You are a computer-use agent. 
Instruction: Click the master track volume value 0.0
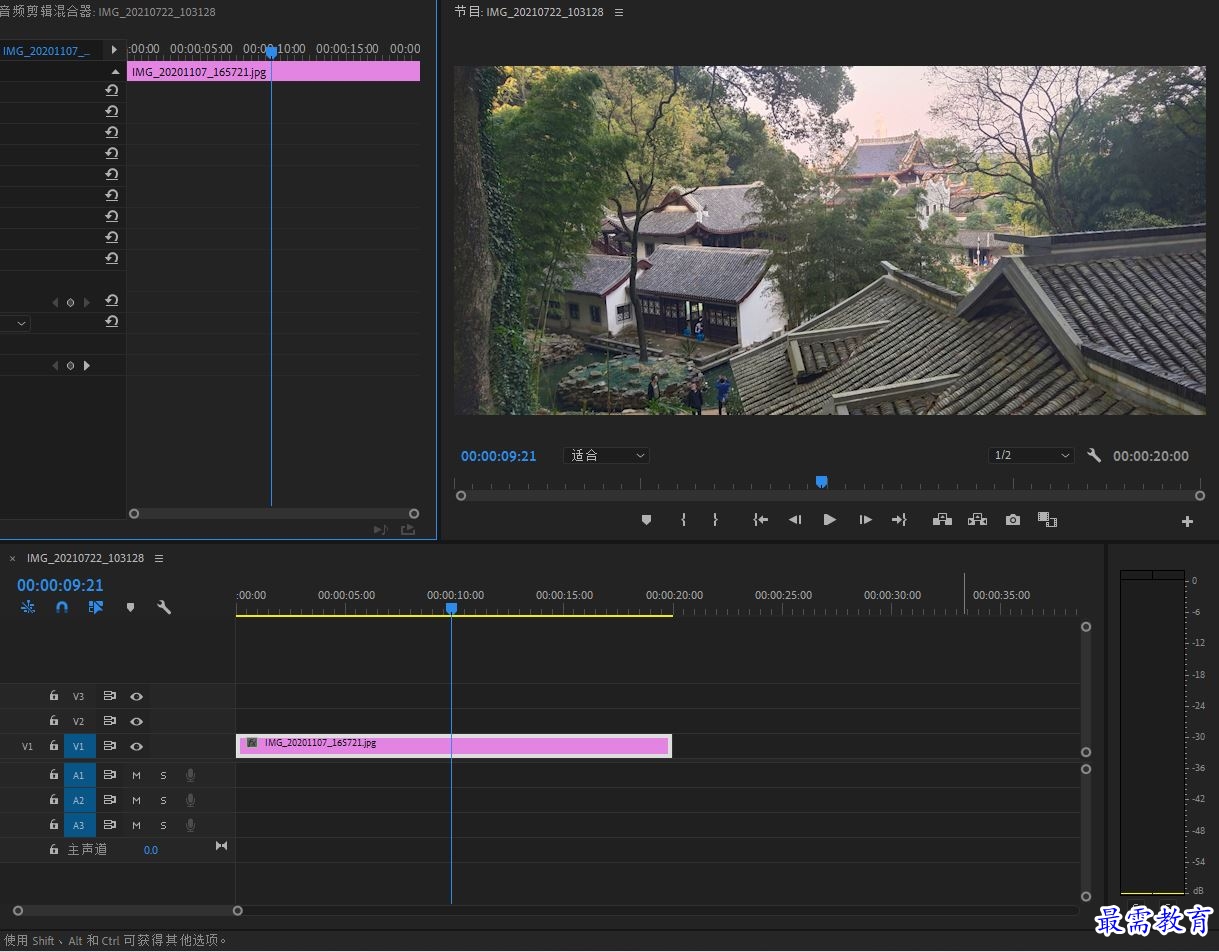150,850
